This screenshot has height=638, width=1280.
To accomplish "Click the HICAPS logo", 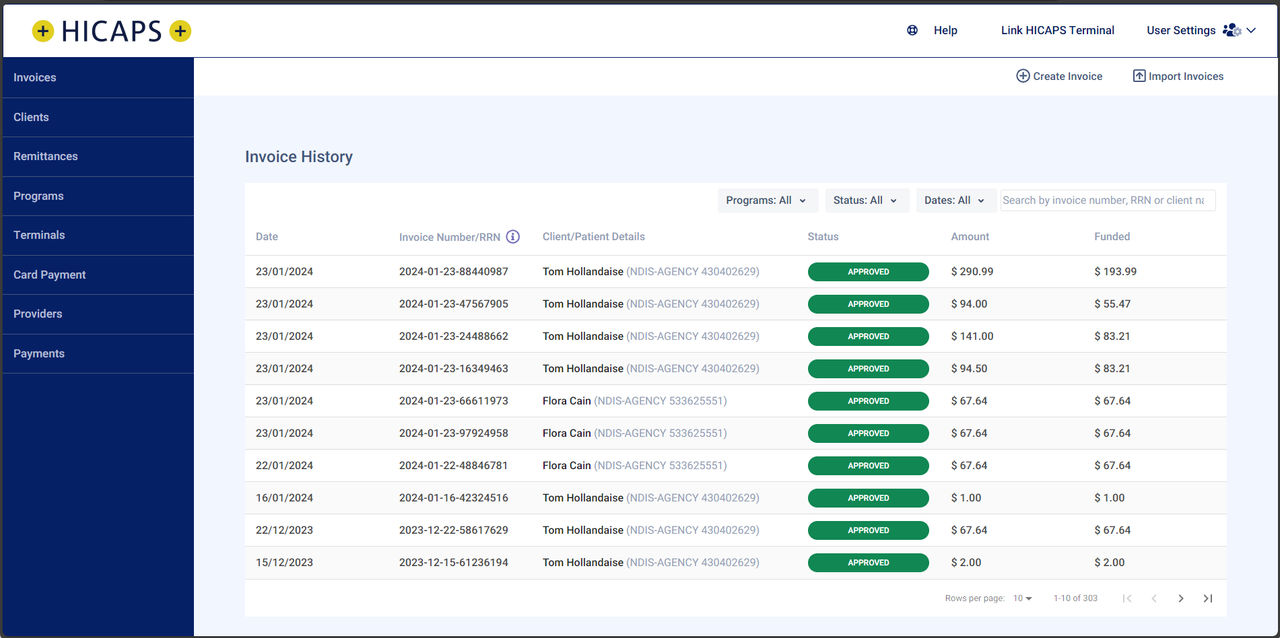I will (110, 30).
